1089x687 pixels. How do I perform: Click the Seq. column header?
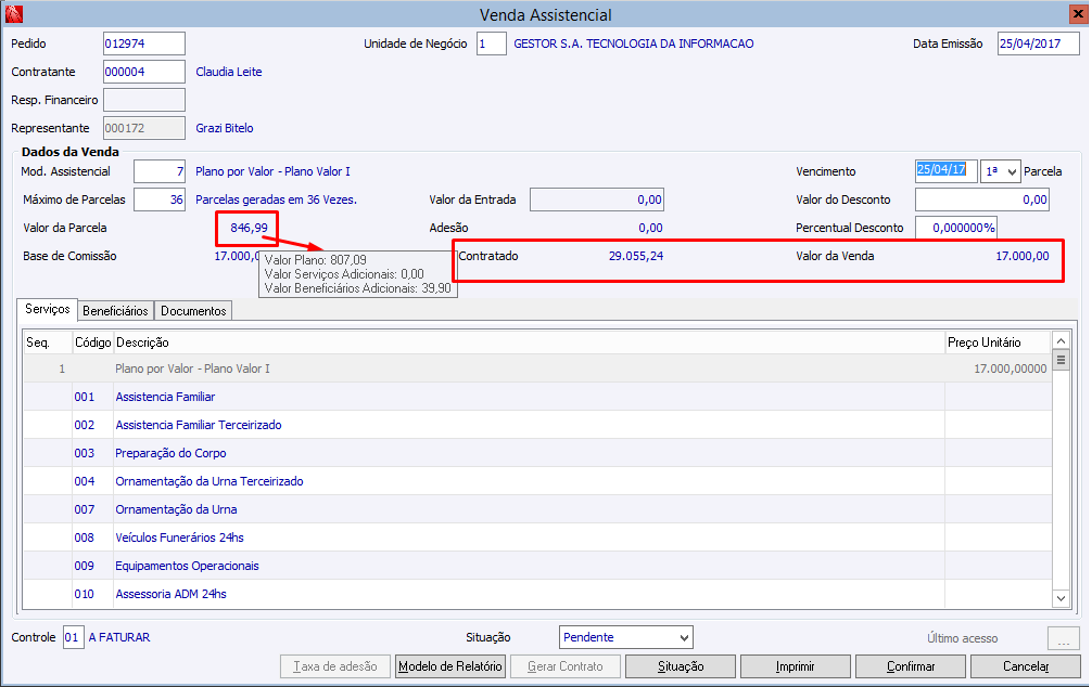tap(48, 342)
